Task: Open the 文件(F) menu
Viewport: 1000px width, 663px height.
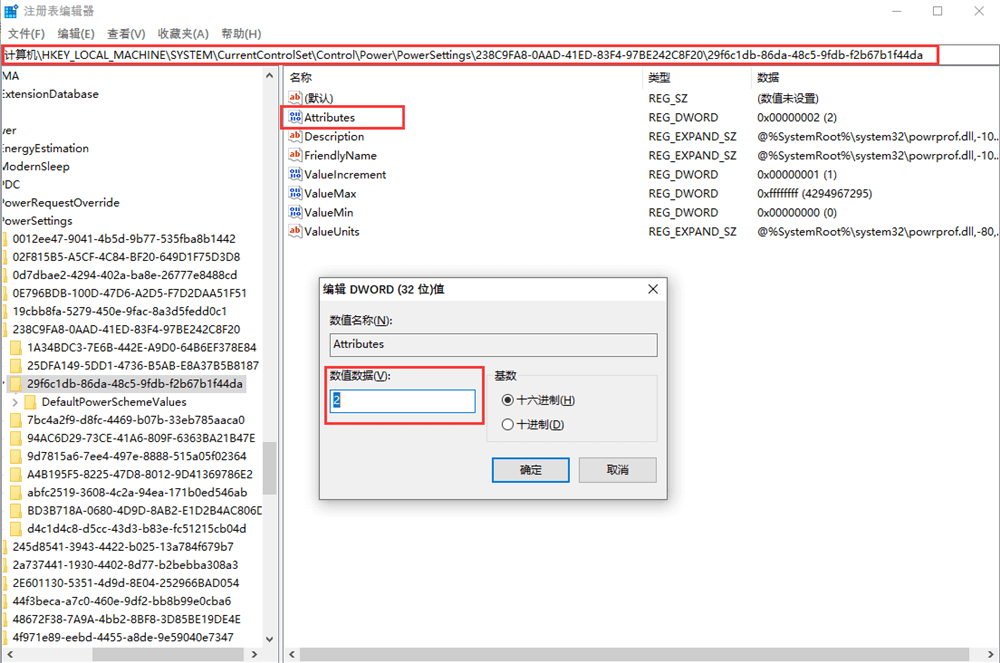Action: 26,34
